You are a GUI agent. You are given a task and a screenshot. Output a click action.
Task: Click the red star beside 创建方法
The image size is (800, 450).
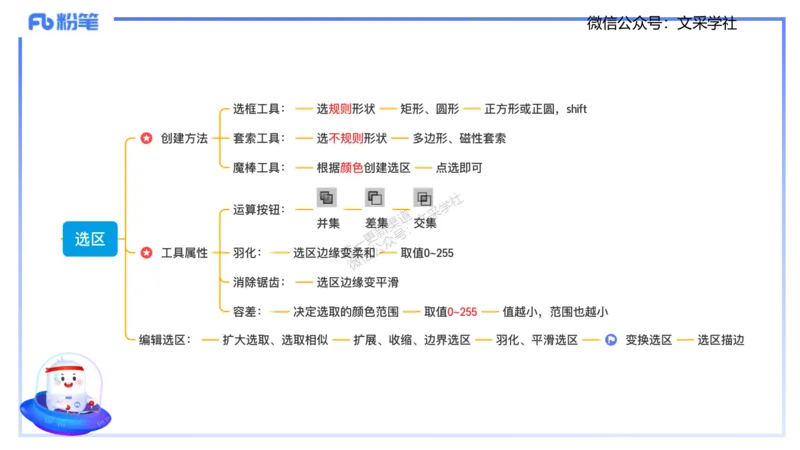(146, 138)
